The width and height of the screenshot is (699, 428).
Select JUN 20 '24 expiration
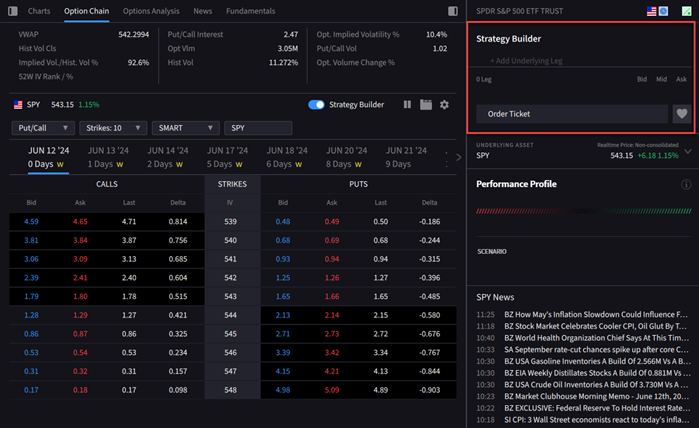coord(346,157)
